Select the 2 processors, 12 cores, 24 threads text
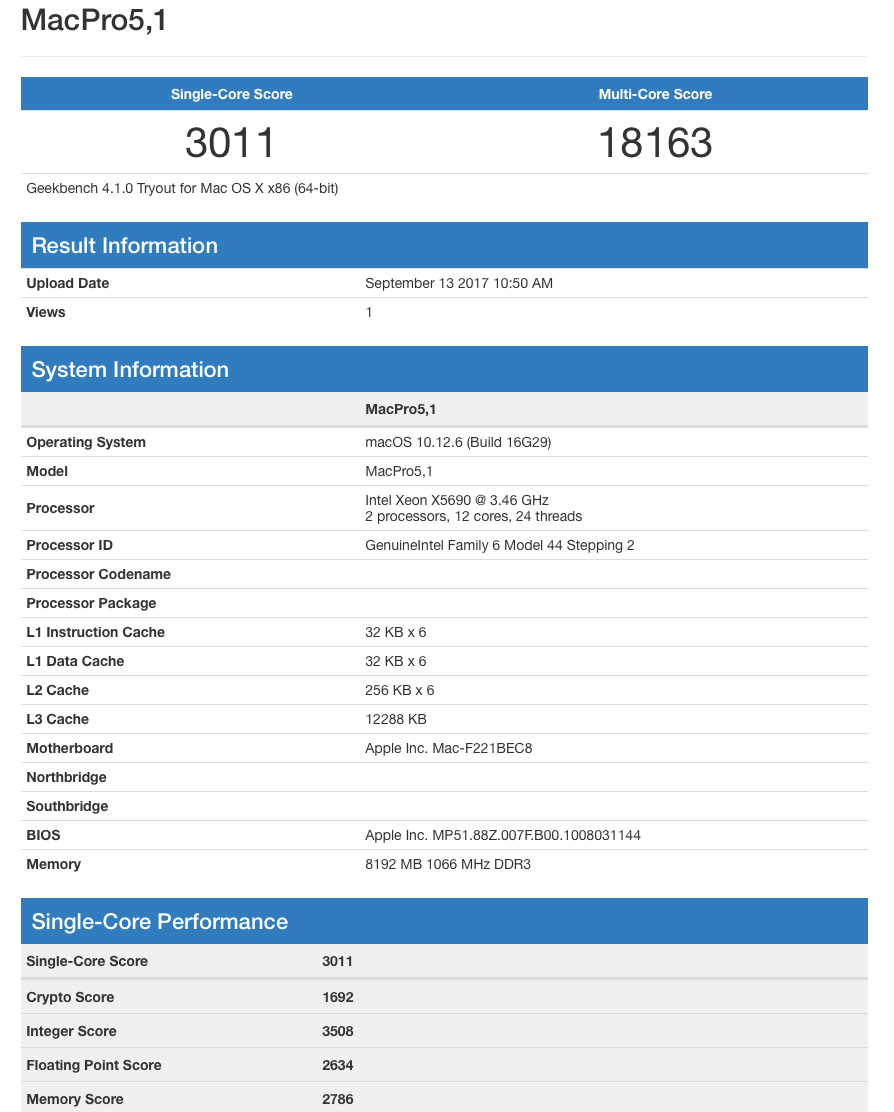The image size is (894, 1112). click(474, 516)
